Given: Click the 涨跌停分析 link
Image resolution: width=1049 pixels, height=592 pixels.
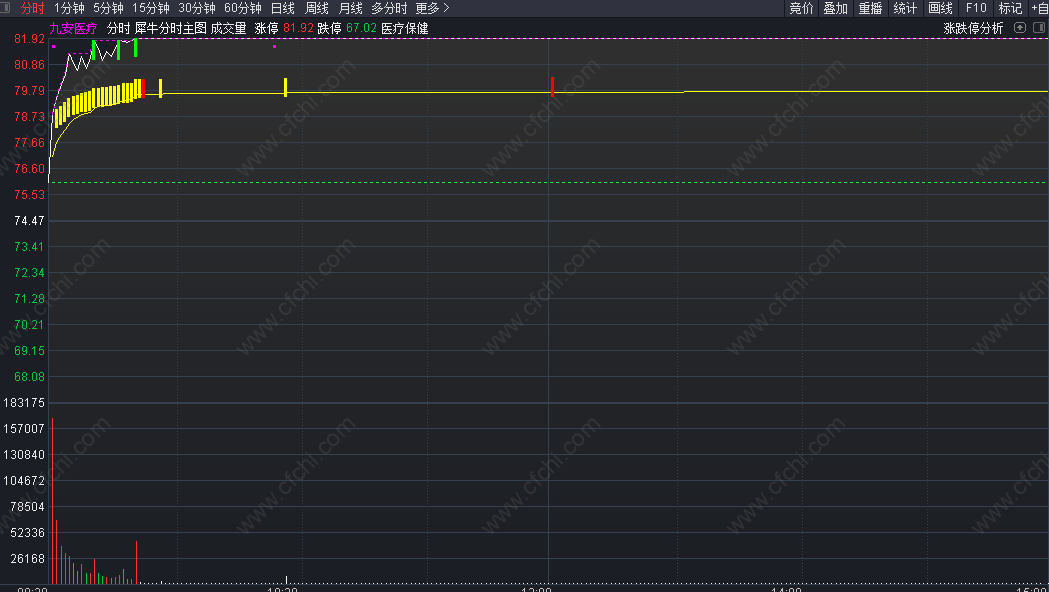Looking at the screenshot, I should 973,28.
